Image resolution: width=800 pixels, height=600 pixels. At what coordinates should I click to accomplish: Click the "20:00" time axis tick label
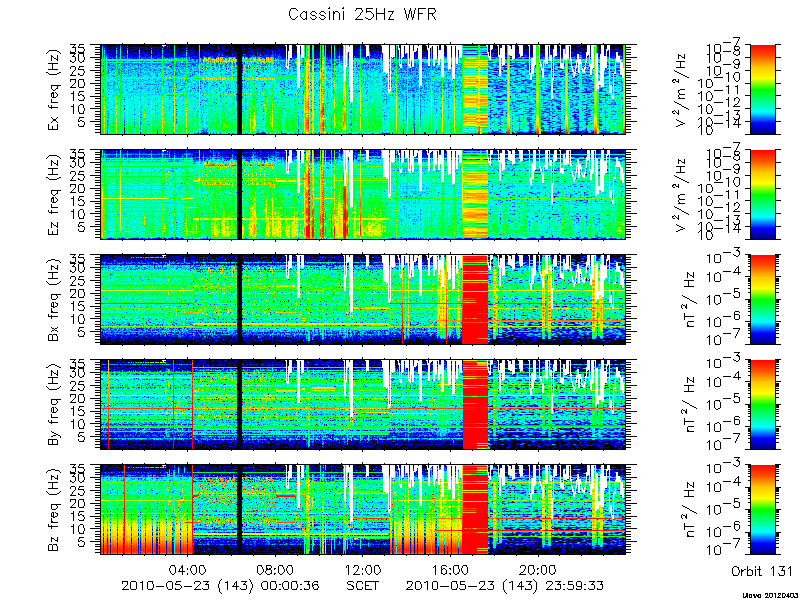(x=539, y=569)
